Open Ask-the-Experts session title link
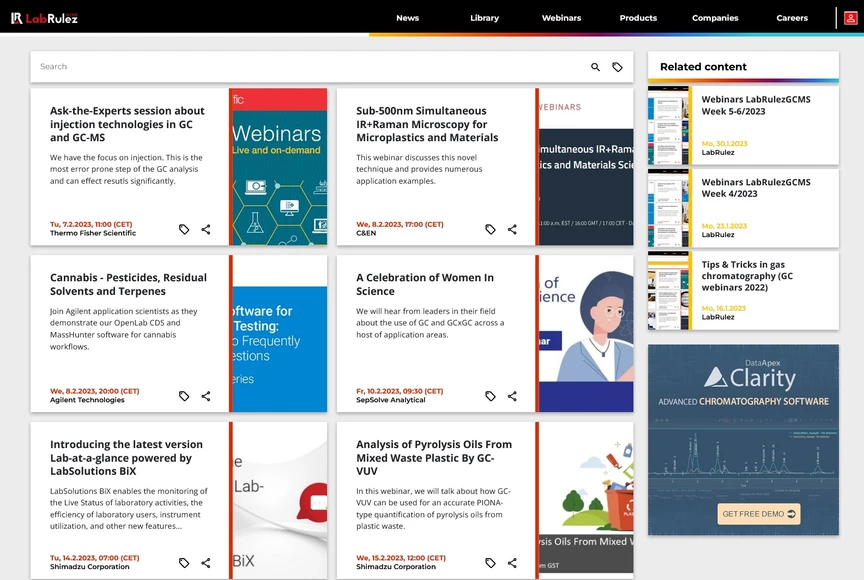Image resolution: width=864 pixels, height=580 pixels. tap(127, 124)
